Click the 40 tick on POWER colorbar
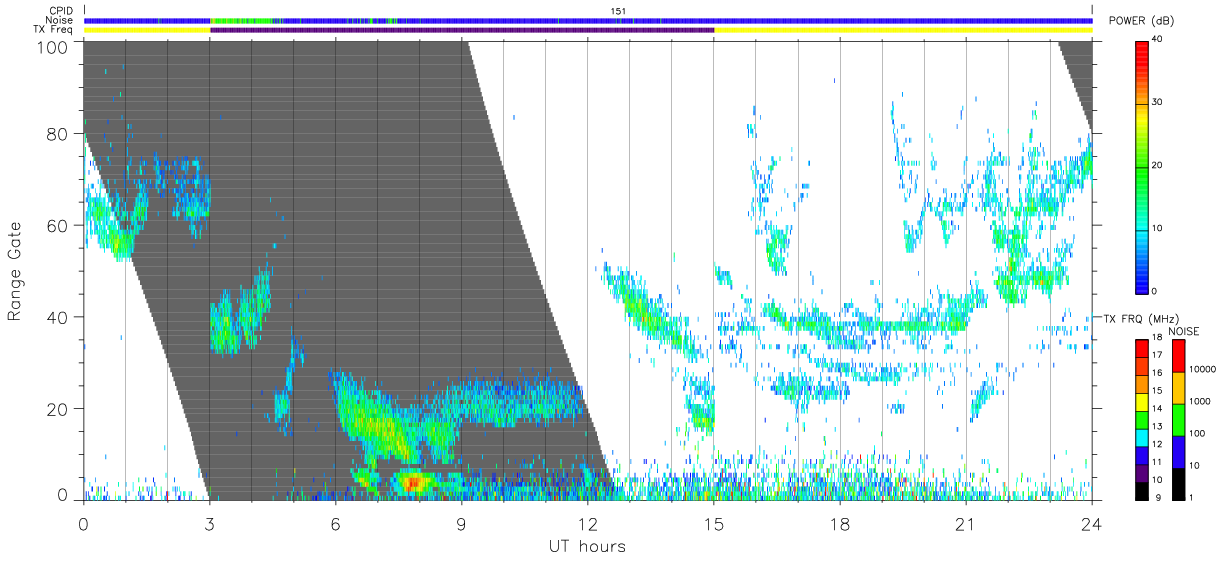 [1158, 40]
